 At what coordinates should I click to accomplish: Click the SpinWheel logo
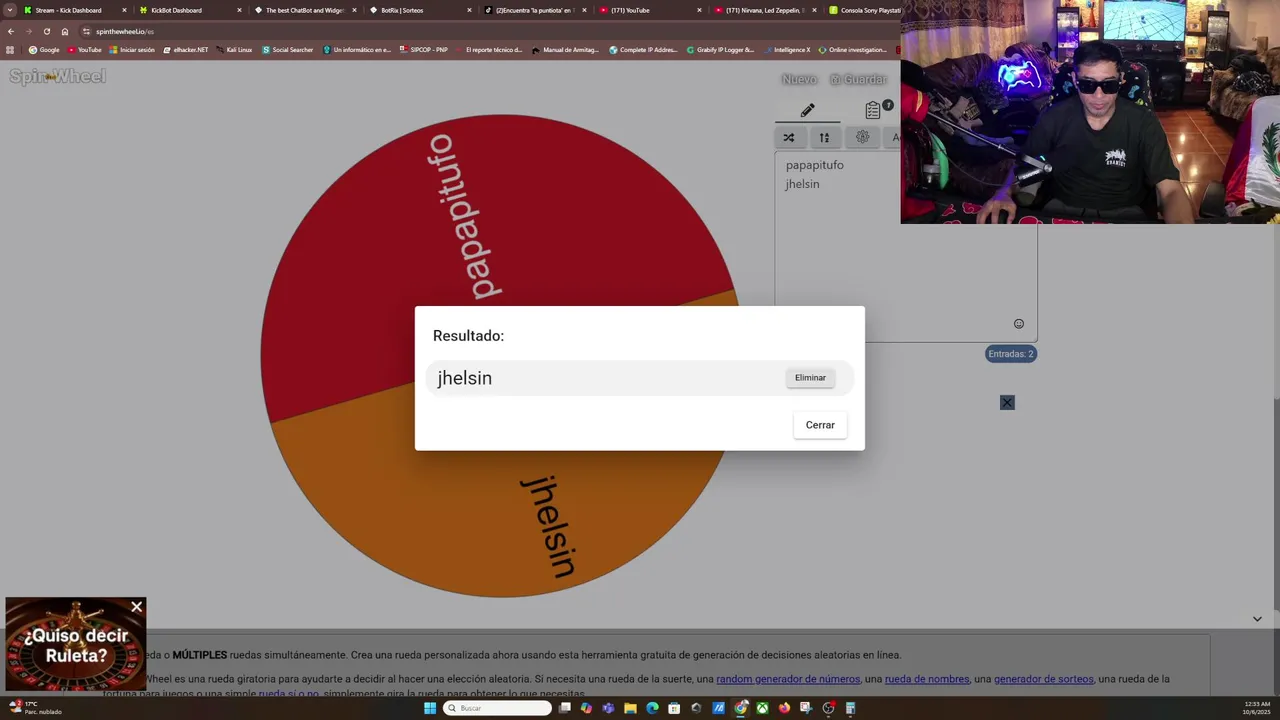(x=57, y=77)
